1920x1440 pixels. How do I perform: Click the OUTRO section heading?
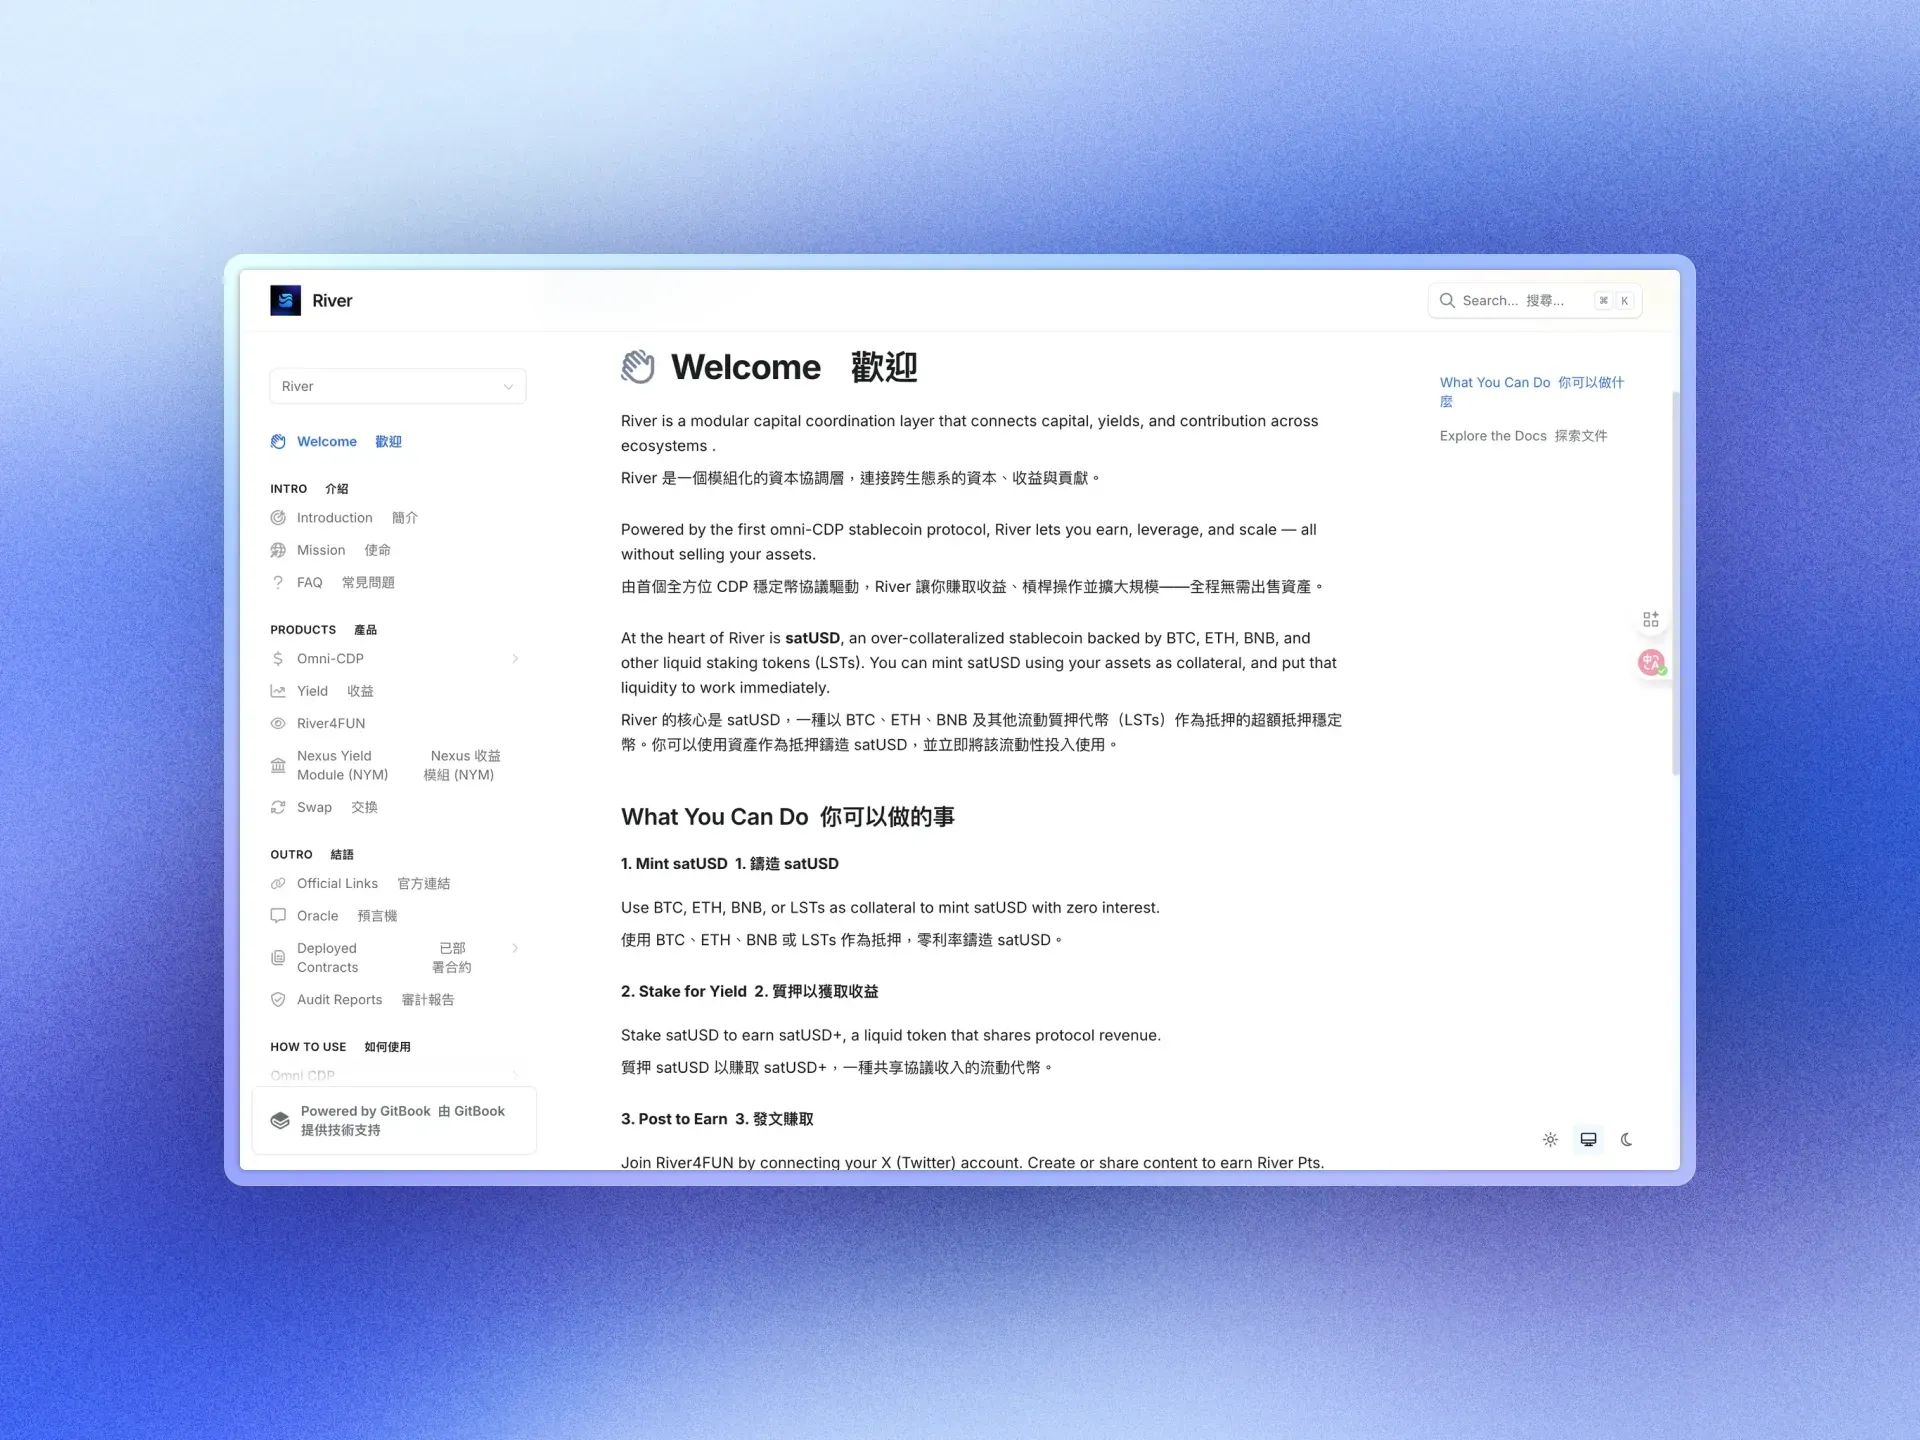click(311, 854)
